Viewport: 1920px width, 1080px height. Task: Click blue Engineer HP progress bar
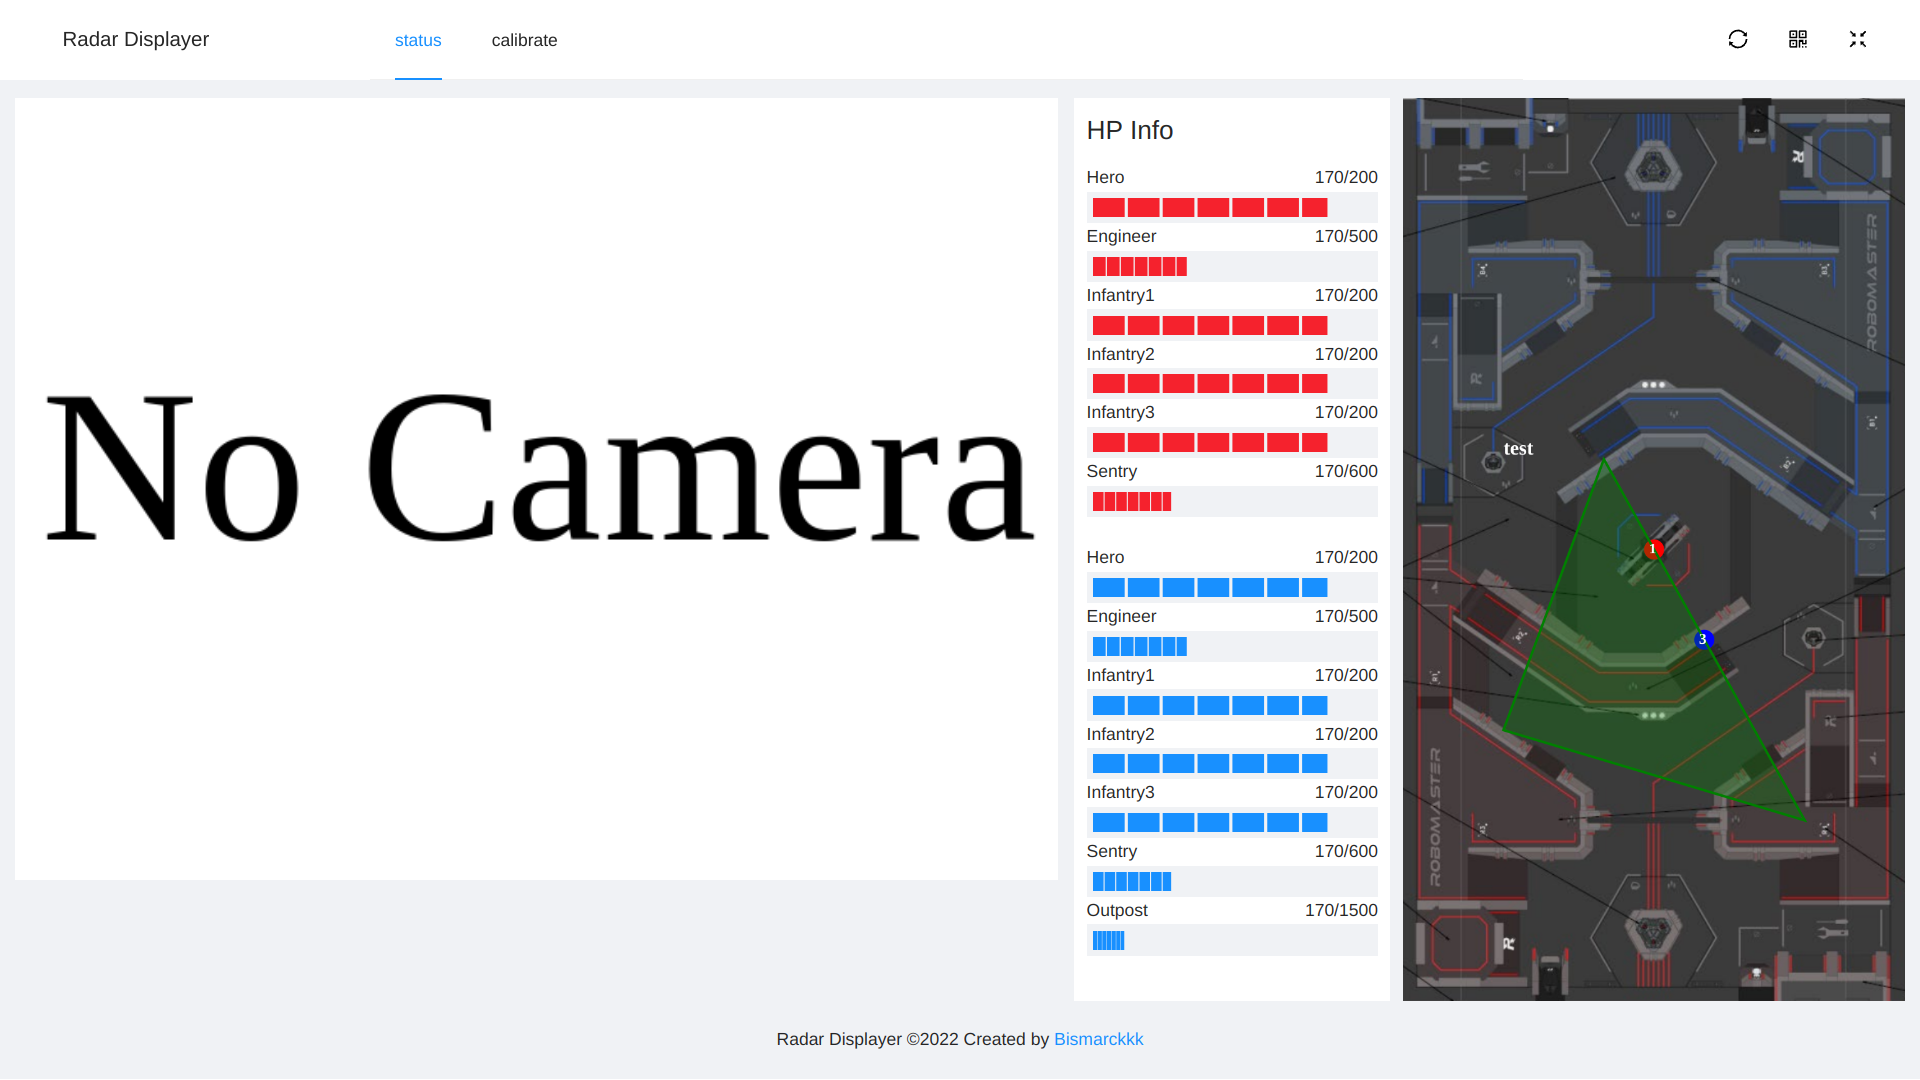click(x=1232, y=646)
